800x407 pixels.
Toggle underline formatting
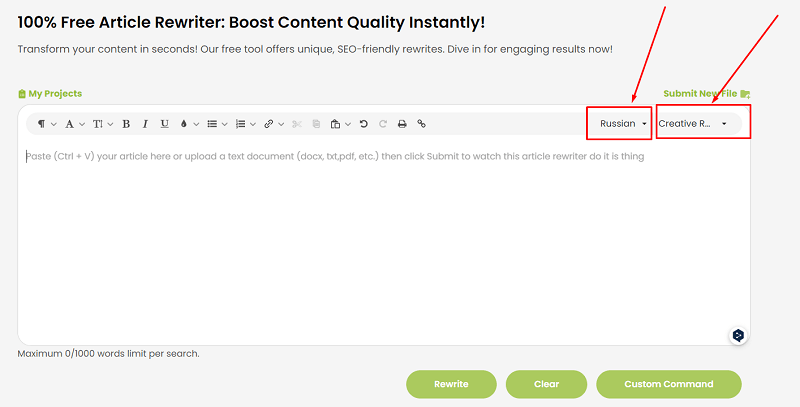point(164,124)
